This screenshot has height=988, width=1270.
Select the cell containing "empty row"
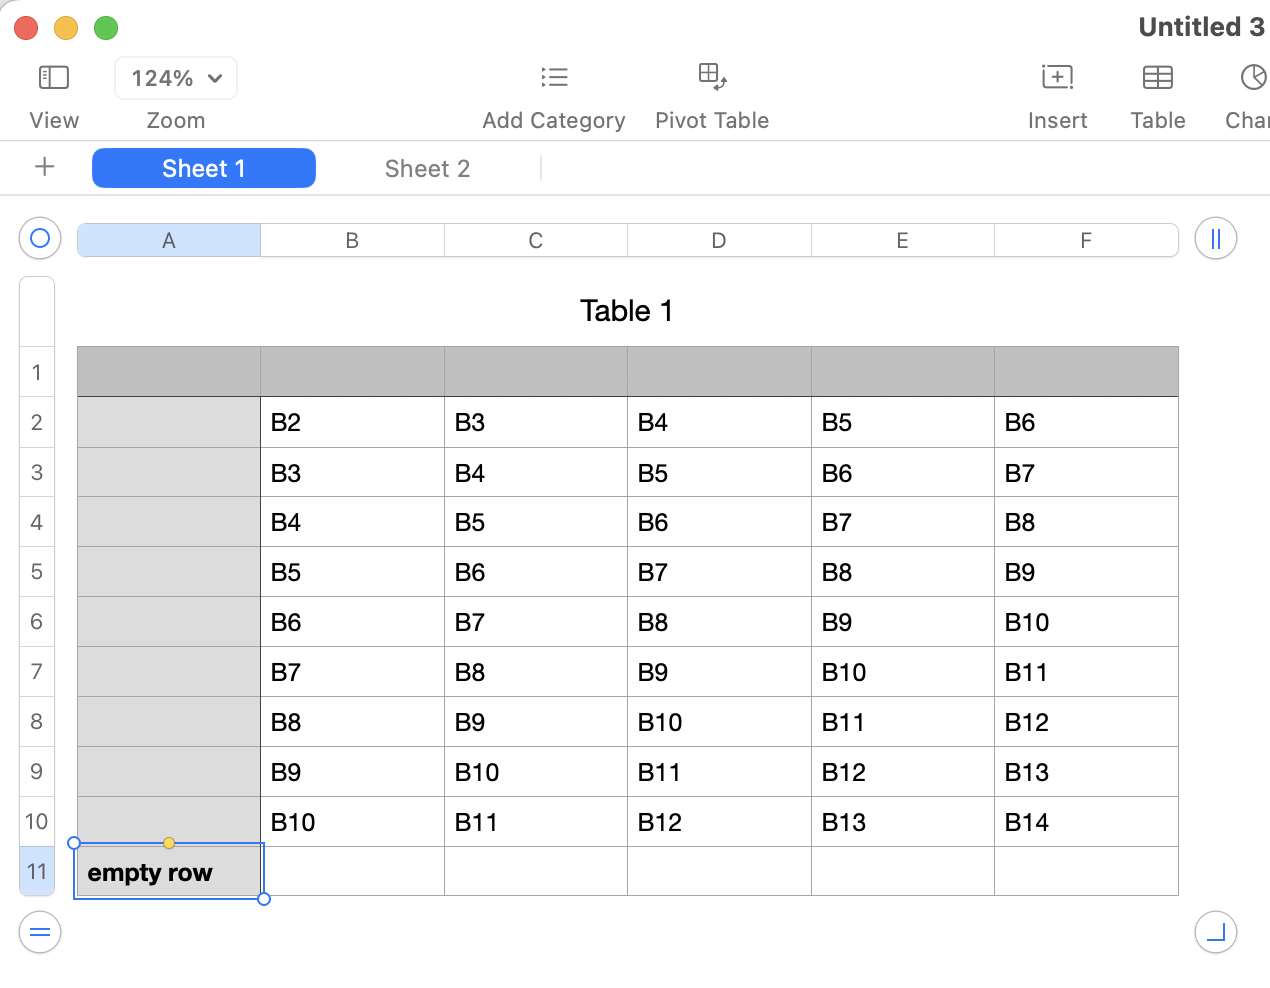coord(169,872)
